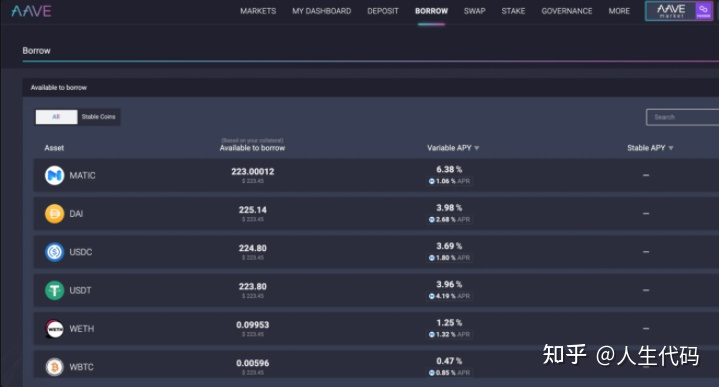Click the DAI token icon
Screen dimensions: 719x387
pyautogui.click(x=55, y=214)
